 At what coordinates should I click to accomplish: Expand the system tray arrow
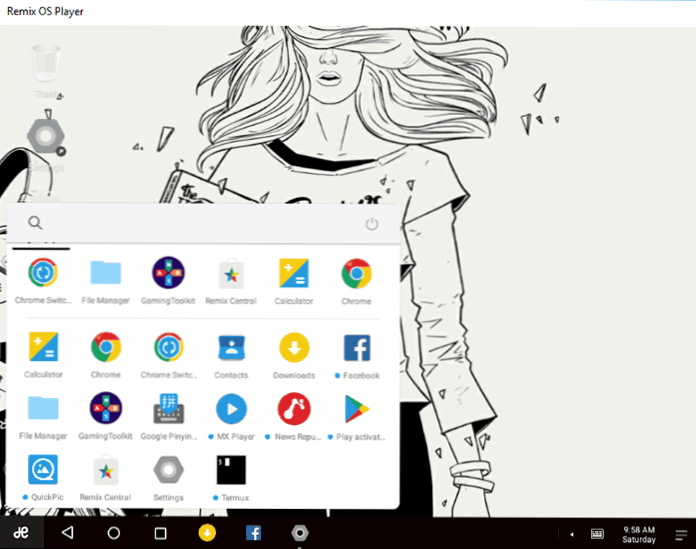coord(572,534)
